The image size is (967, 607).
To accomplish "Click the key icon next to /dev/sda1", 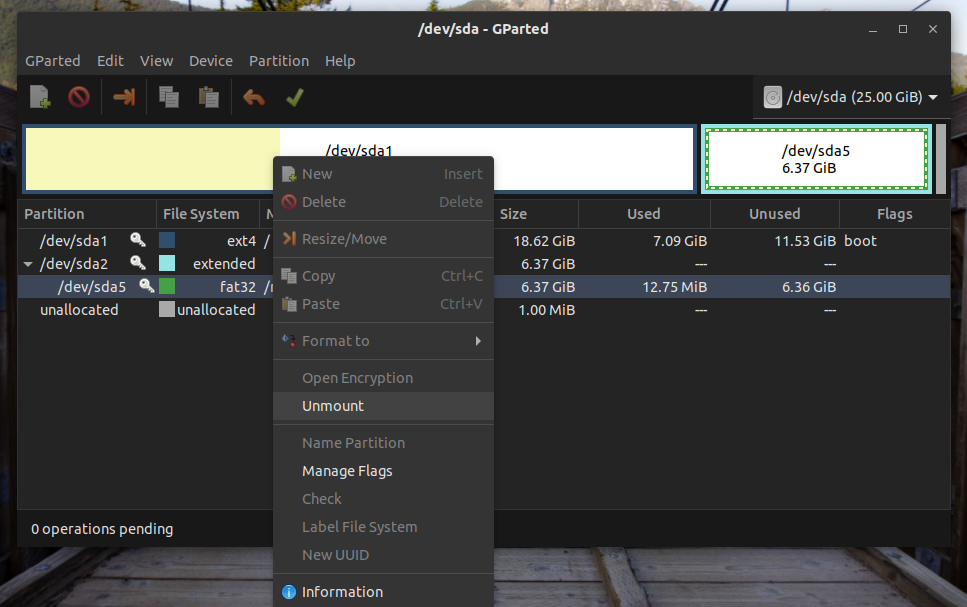I will 138,240.
